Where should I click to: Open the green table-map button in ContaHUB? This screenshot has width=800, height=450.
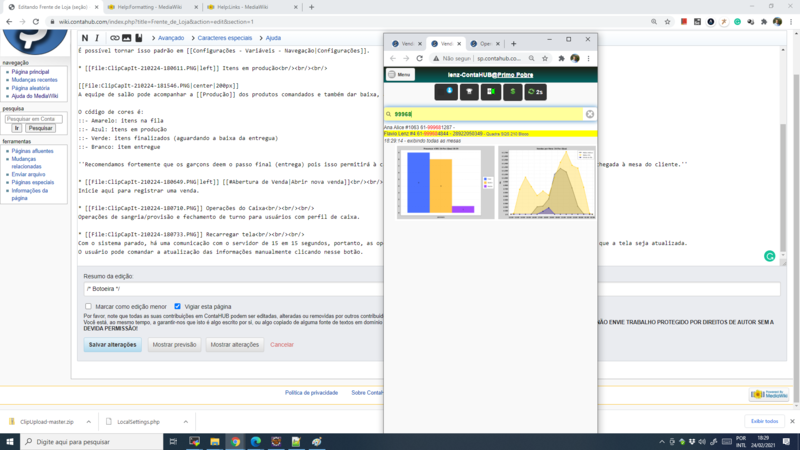(491, 92)
